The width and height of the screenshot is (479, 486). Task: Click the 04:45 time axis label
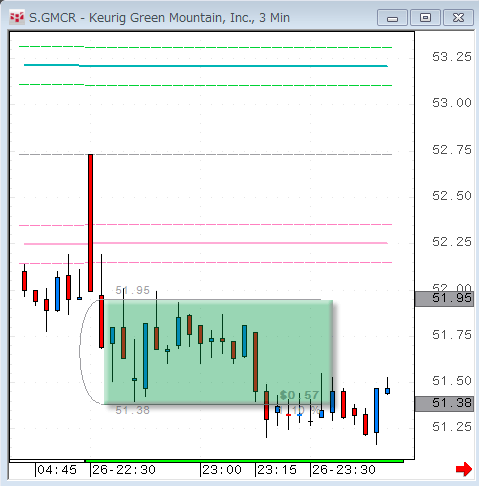(57, 470)
